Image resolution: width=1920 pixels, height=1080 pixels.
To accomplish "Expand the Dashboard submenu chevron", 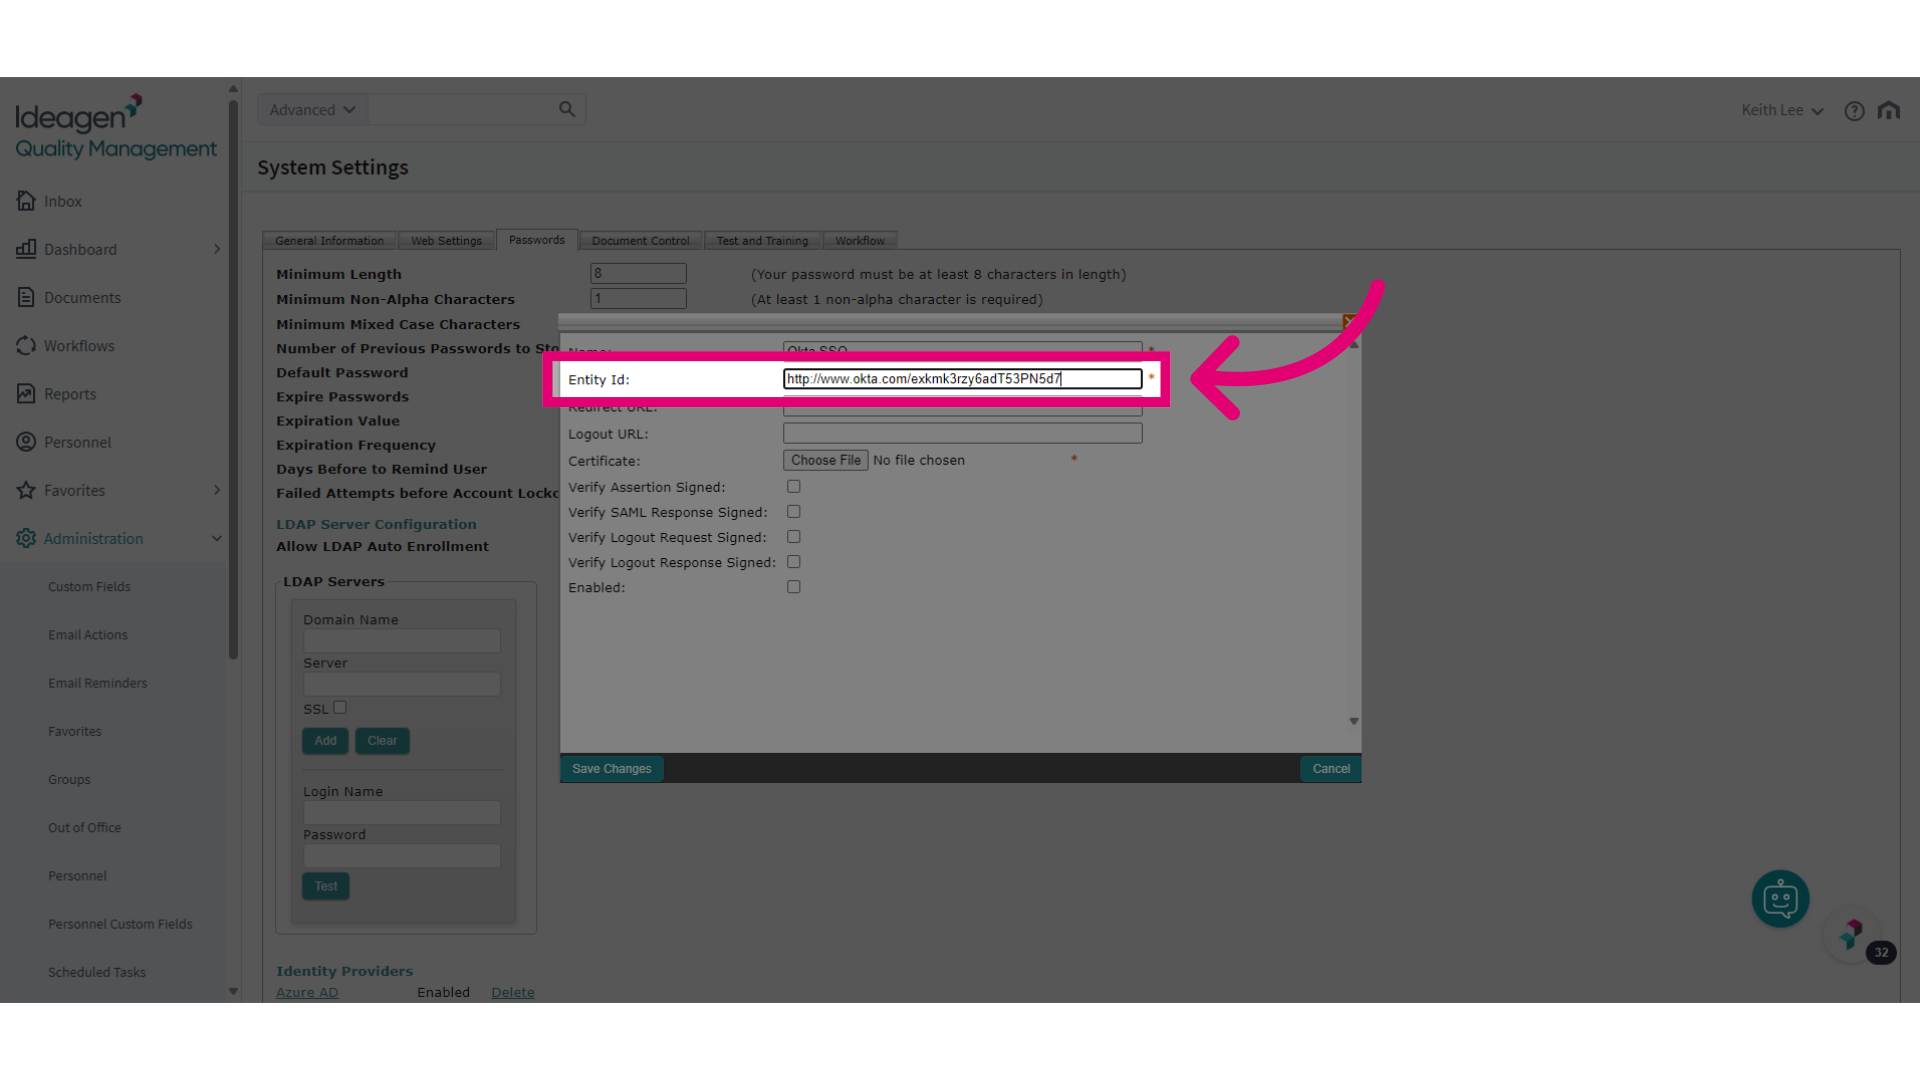I will 216,249.
